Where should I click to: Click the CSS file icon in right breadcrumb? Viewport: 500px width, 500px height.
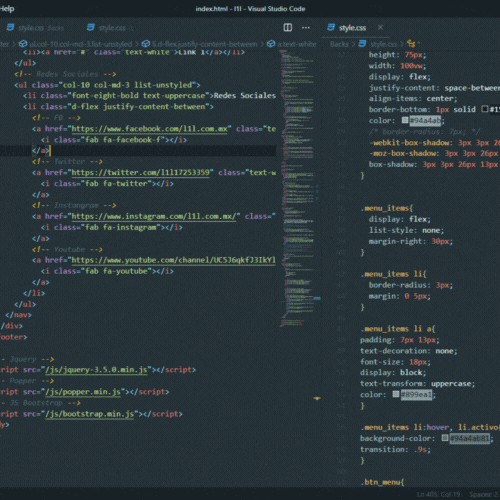[362, 44]
